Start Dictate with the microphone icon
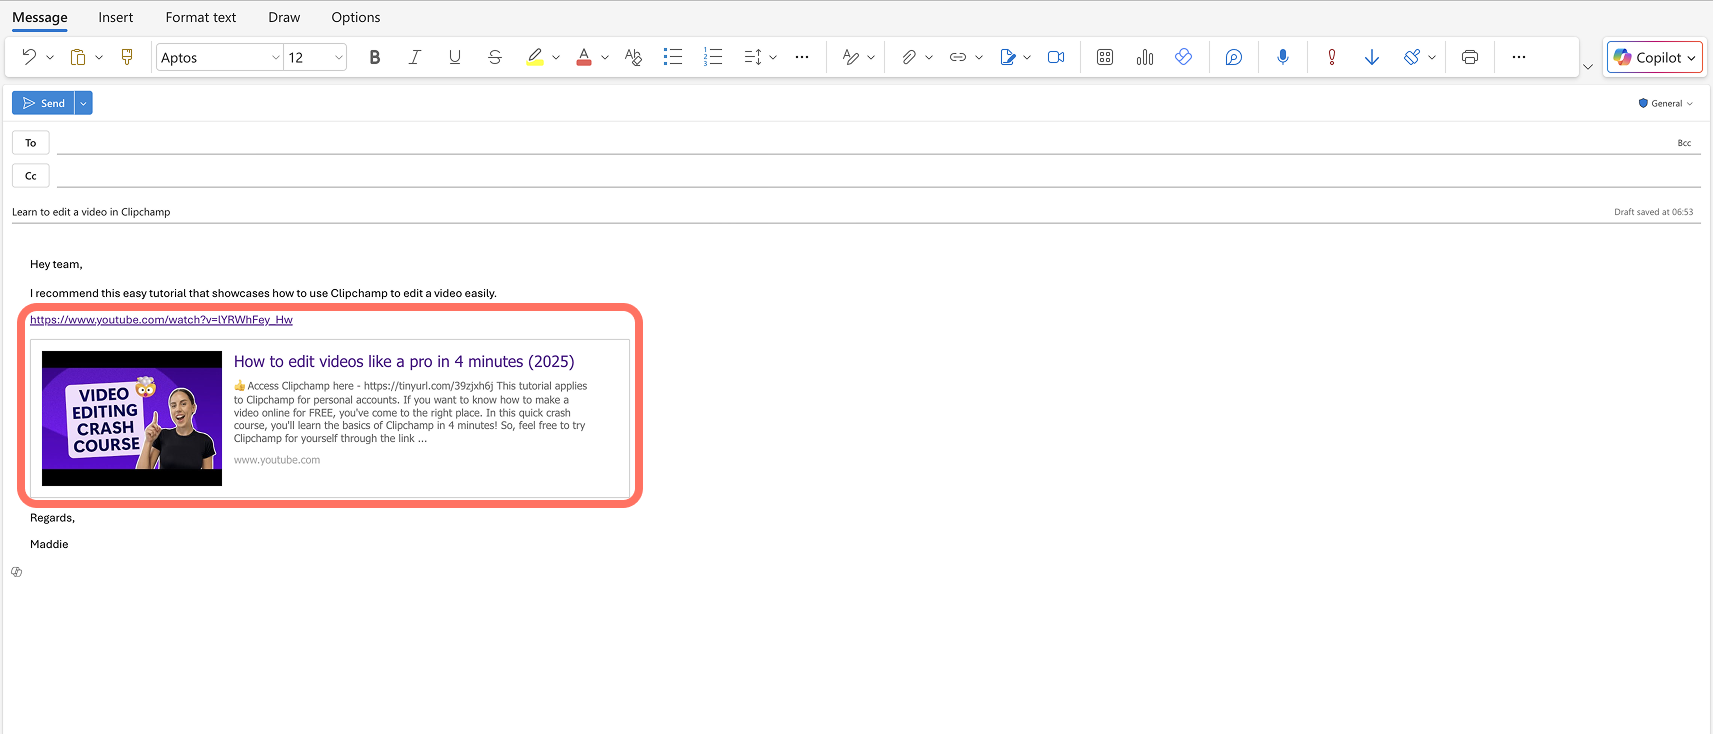Image resolution: width=1713 pixels, height=734 pixels. click(1283, 57)
